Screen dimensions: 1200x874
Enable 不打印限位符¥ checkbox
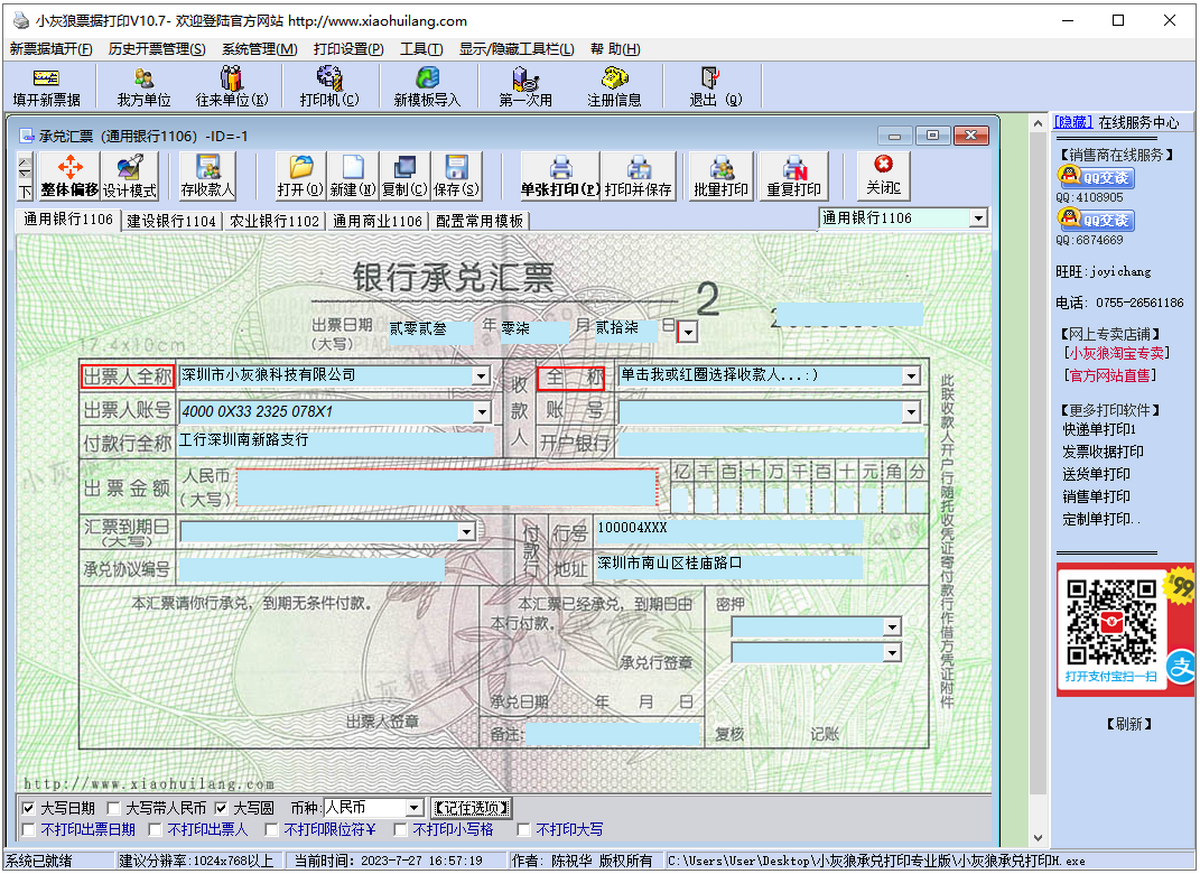coord(272,830)
